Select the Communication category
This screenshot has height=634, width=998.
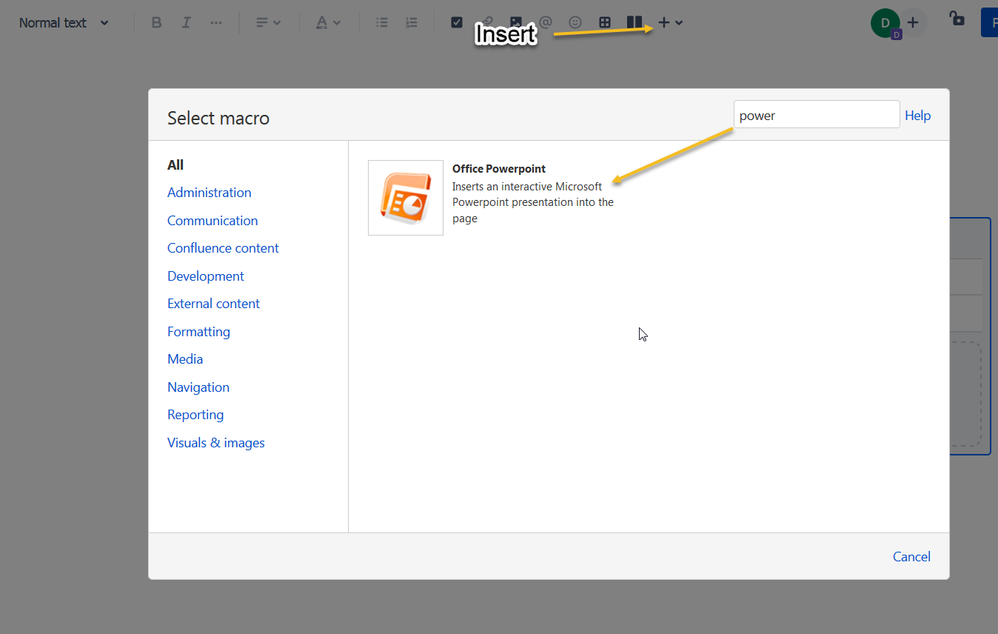[213, 220]
